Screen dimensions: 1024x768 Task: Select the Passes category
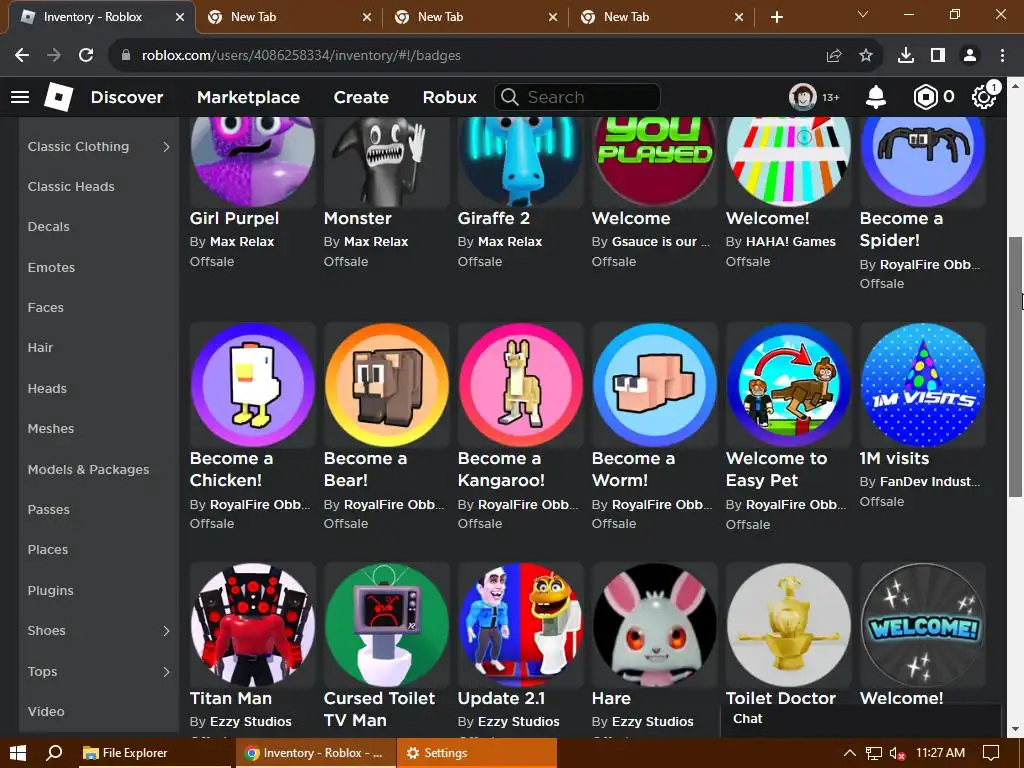(48, 509)
